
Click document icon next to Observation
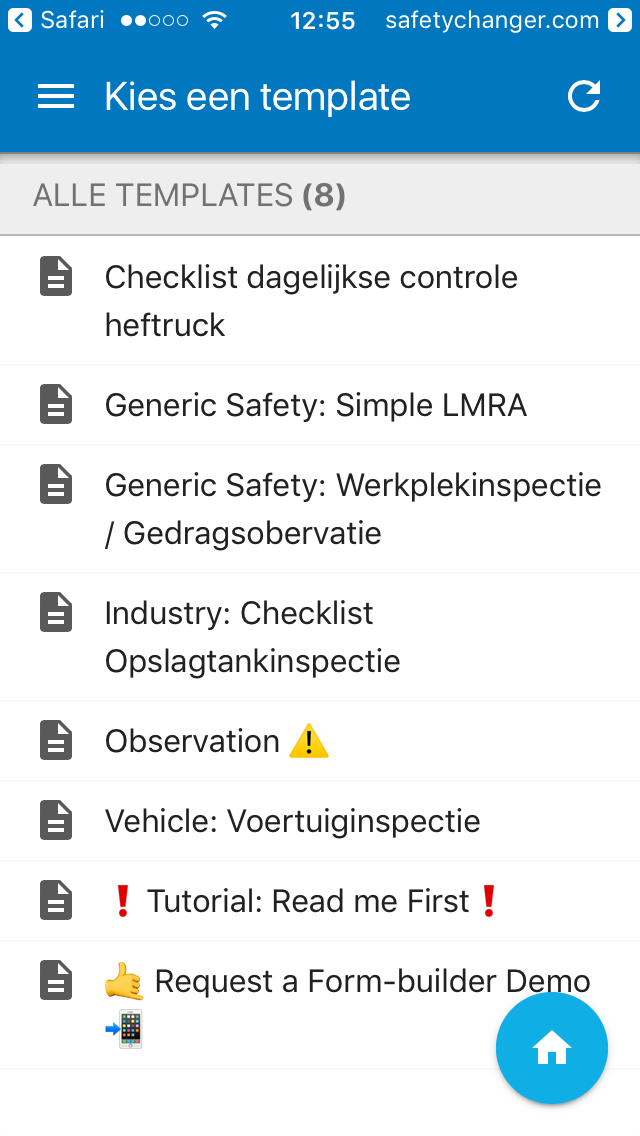point(56,741)
